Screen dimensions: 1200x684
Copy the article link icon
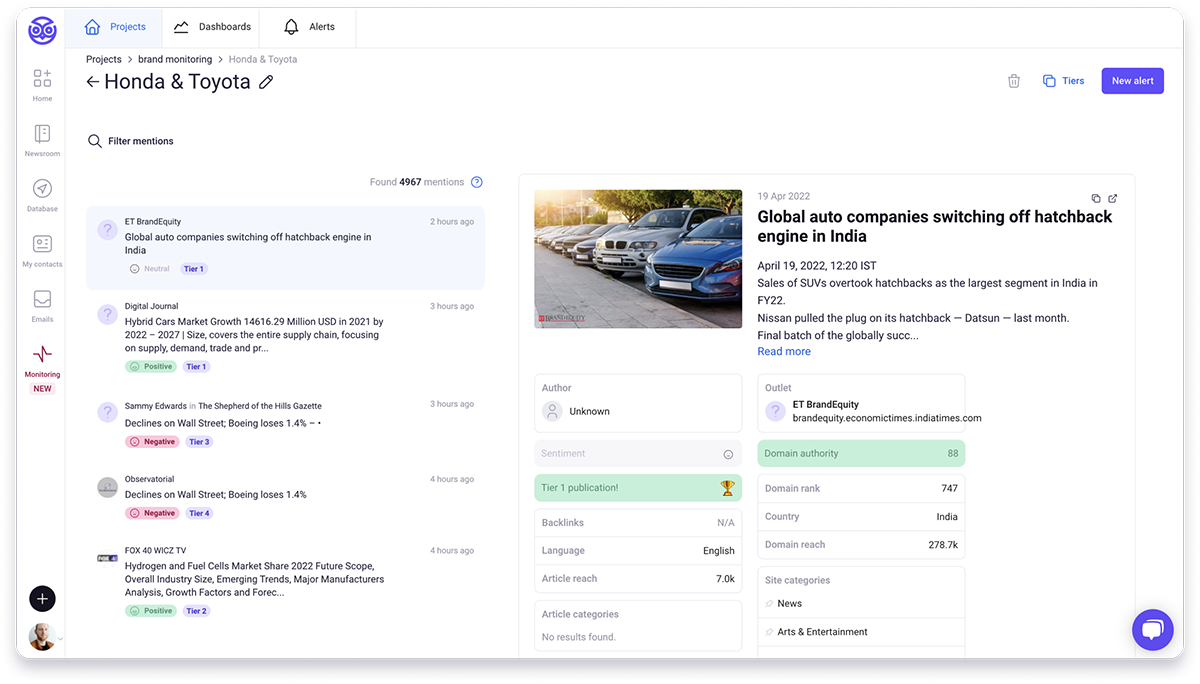point(1096,198)
